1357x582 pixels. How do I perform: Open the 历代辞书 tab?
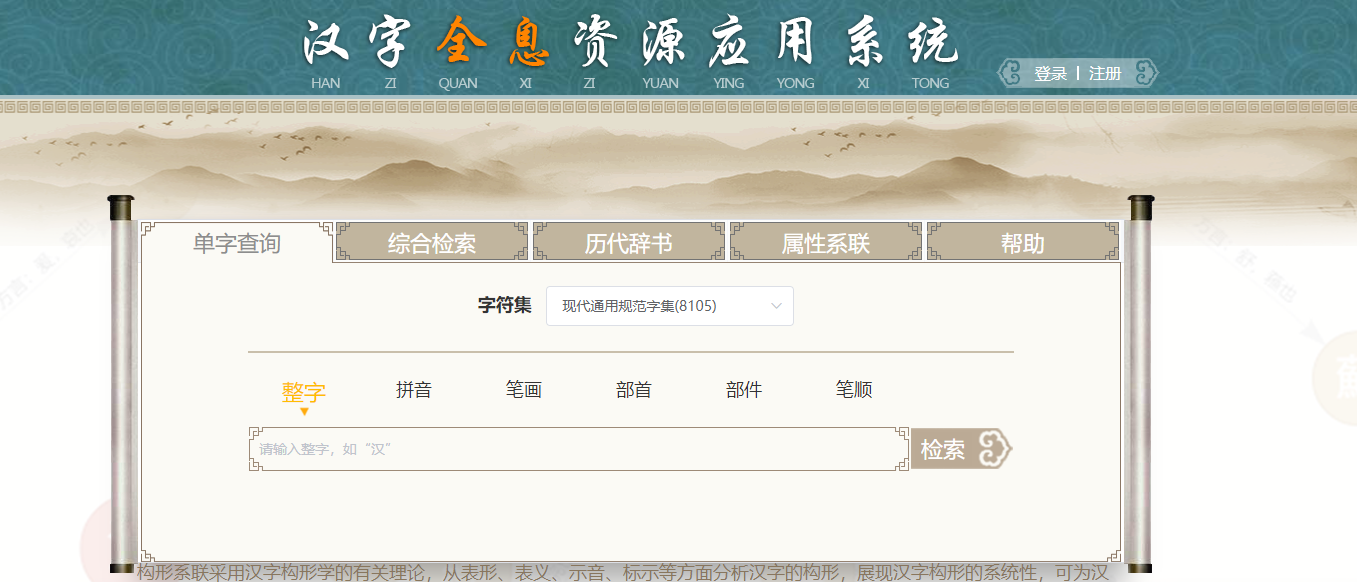pos(628,243)
